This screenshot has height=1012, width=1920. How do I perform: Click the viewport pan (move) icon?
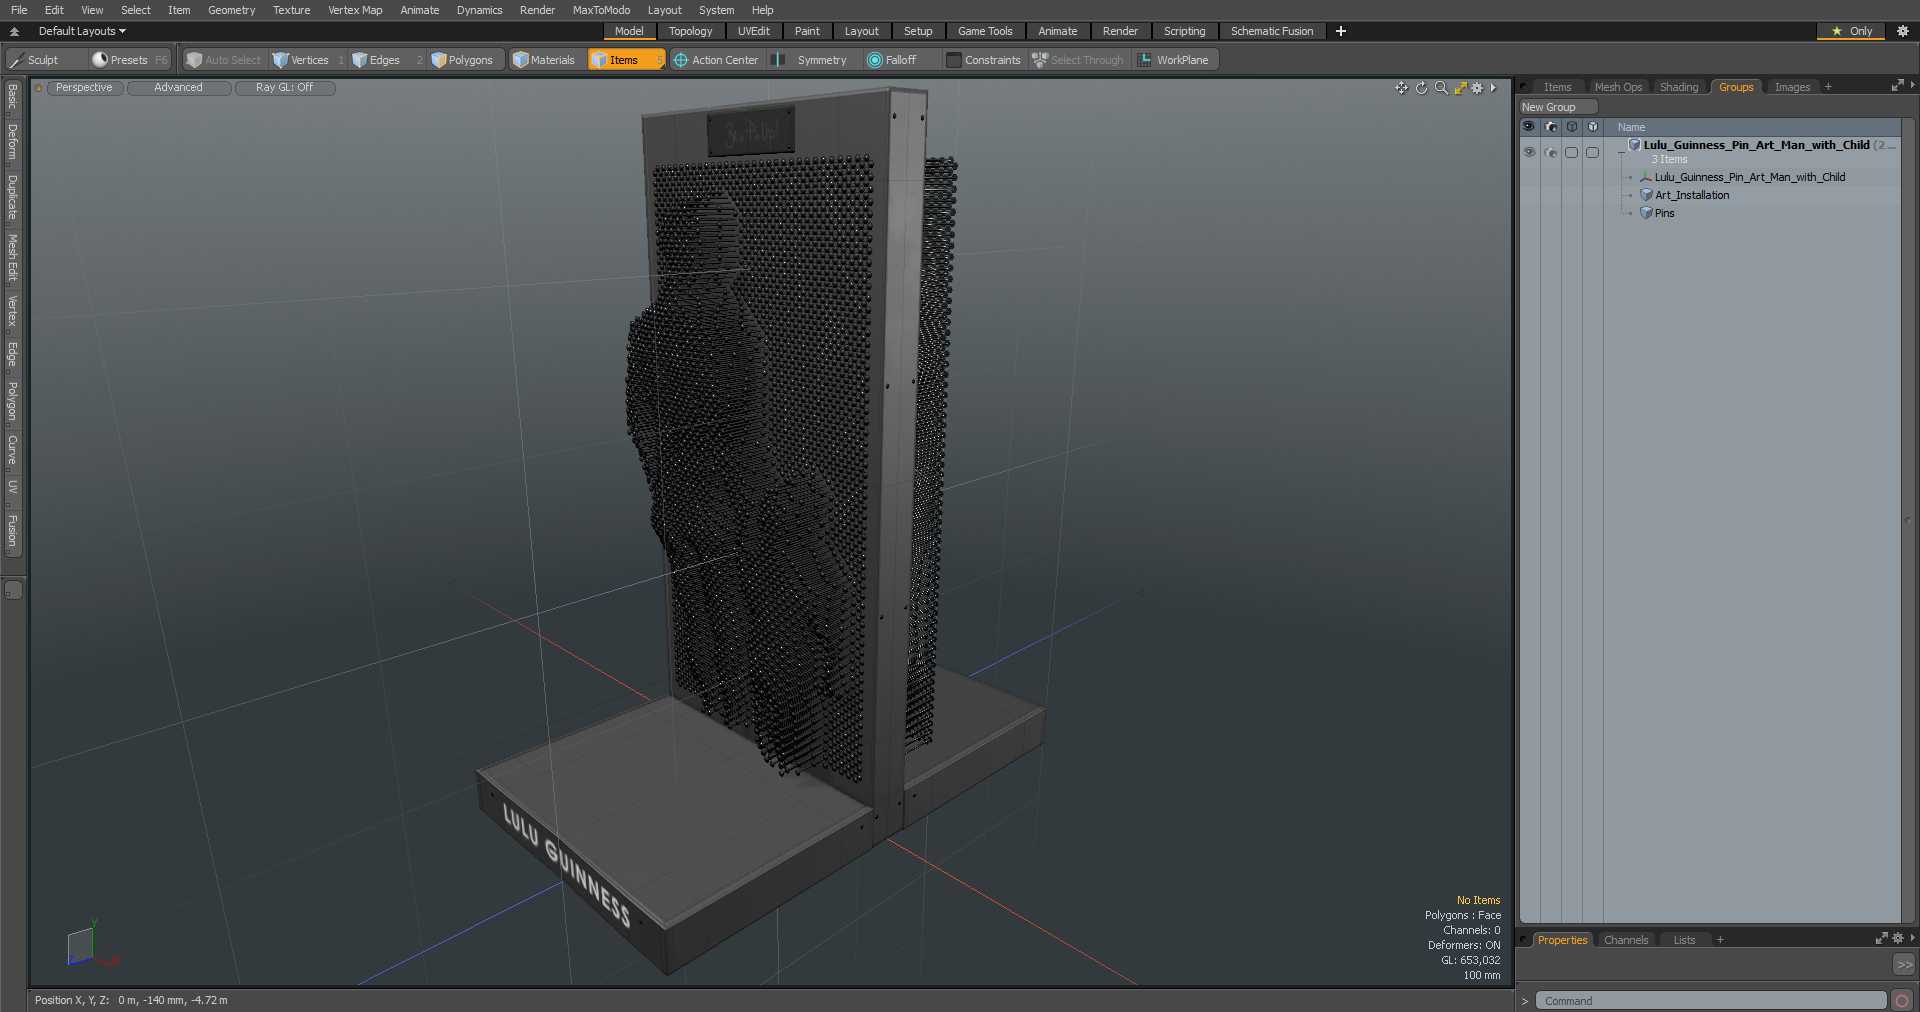pos(1402,88)
